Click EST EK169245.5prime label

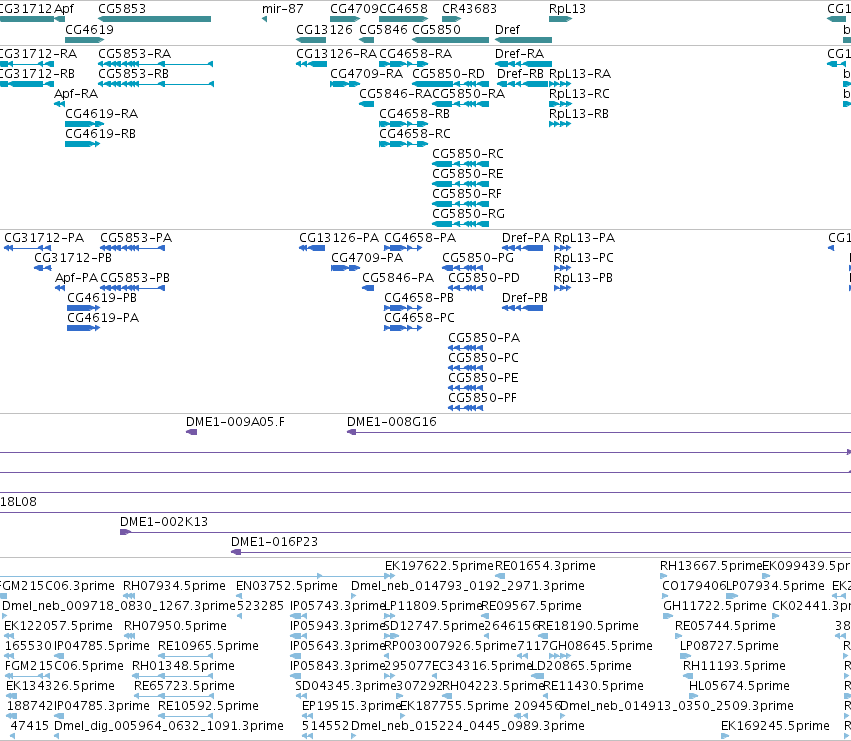(x=776, y=727)
